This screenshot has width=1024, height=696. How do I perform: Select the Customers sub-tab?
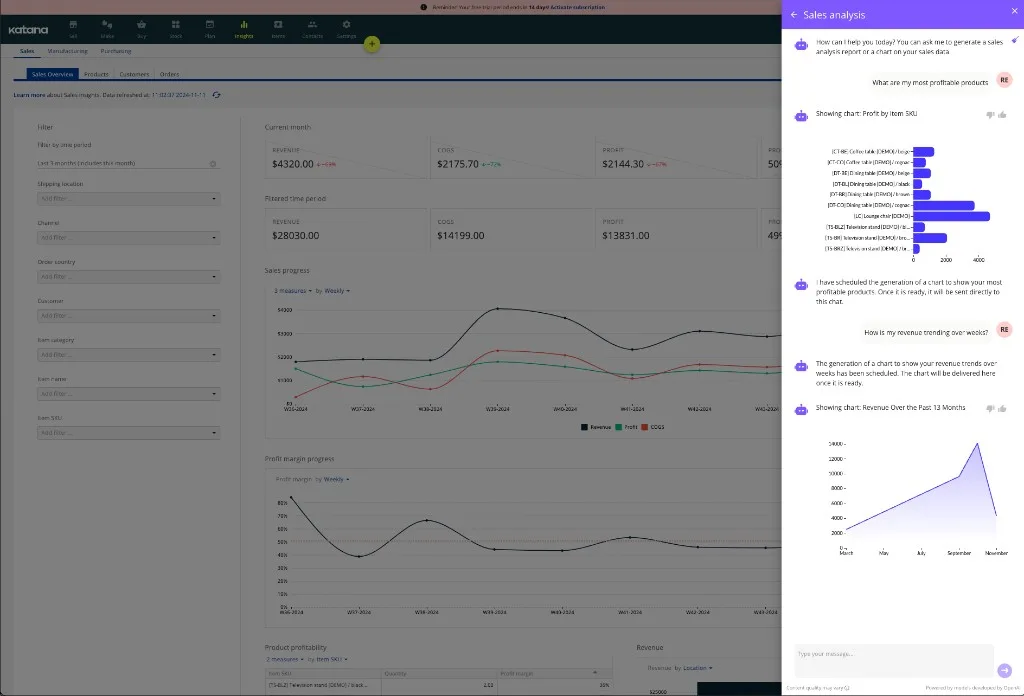pyautogui.click(x=134, y=74)
